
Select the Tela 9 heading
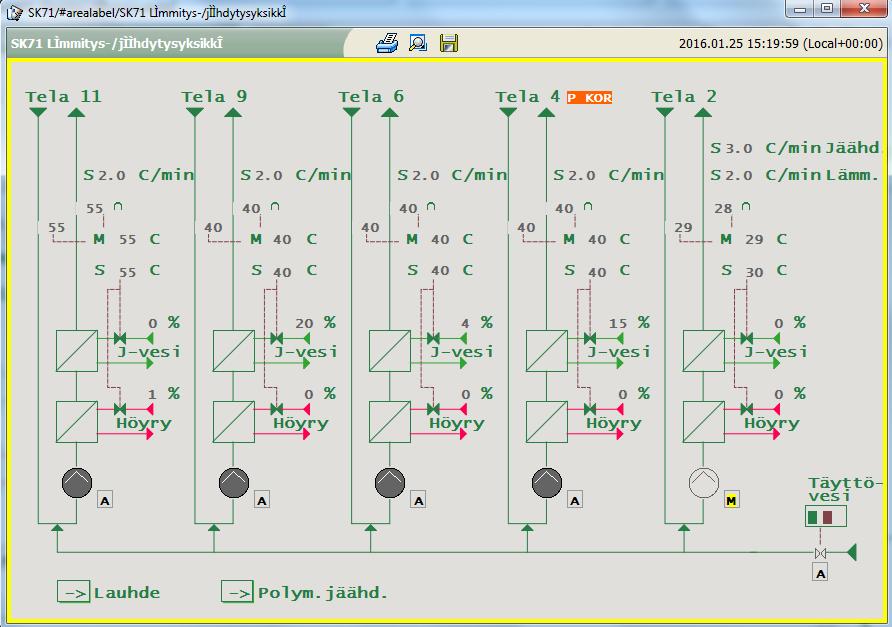[x=214, y=96]
